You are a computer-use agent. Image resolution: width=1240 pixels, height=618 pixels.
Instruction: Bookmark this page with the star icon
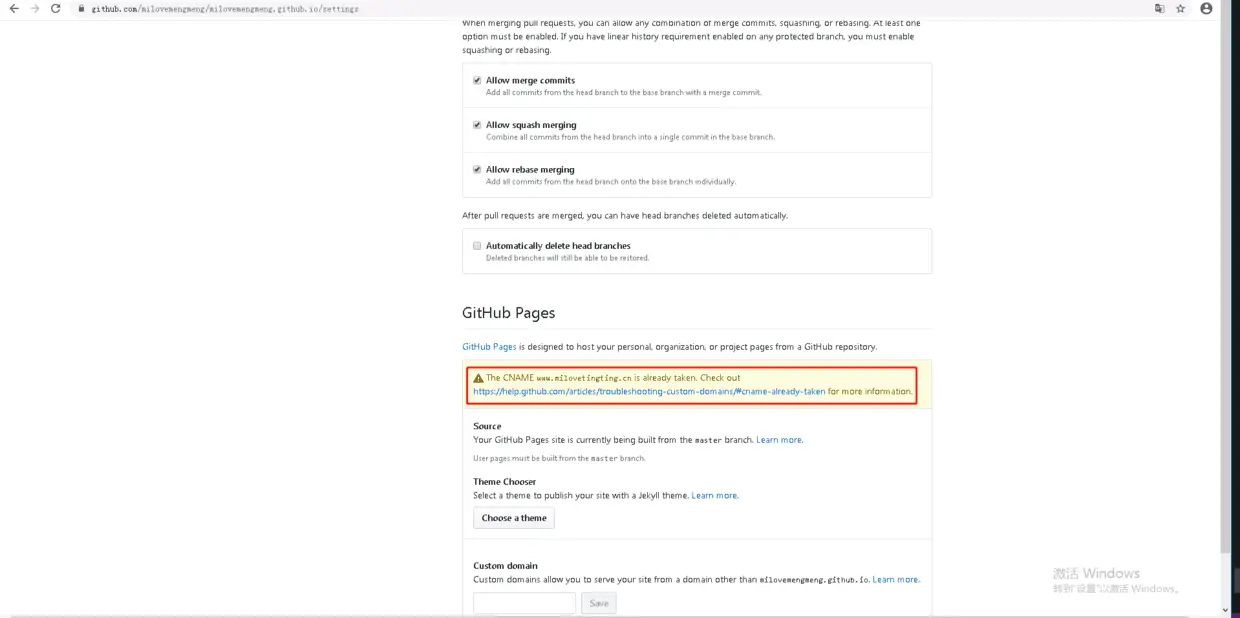point(1180,8)
